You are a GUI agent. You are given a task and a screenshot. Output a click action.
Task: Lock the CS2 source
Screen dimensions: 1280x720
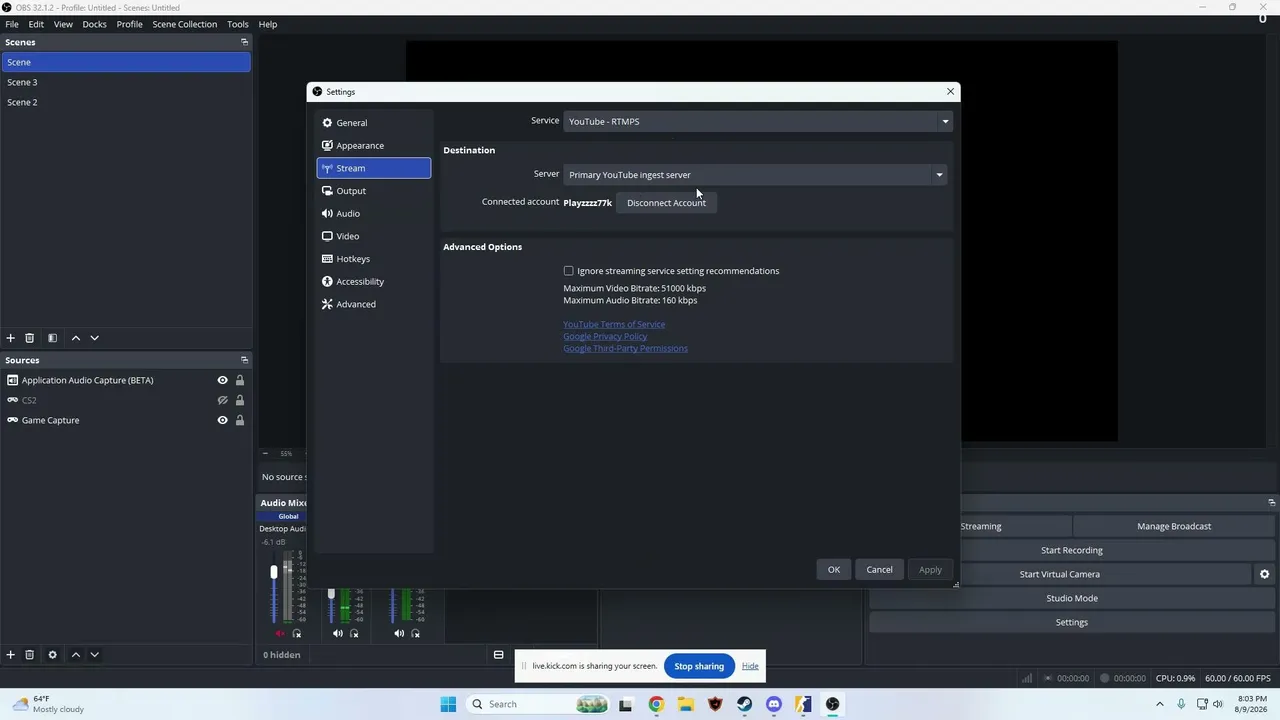[x=240, y=400]
